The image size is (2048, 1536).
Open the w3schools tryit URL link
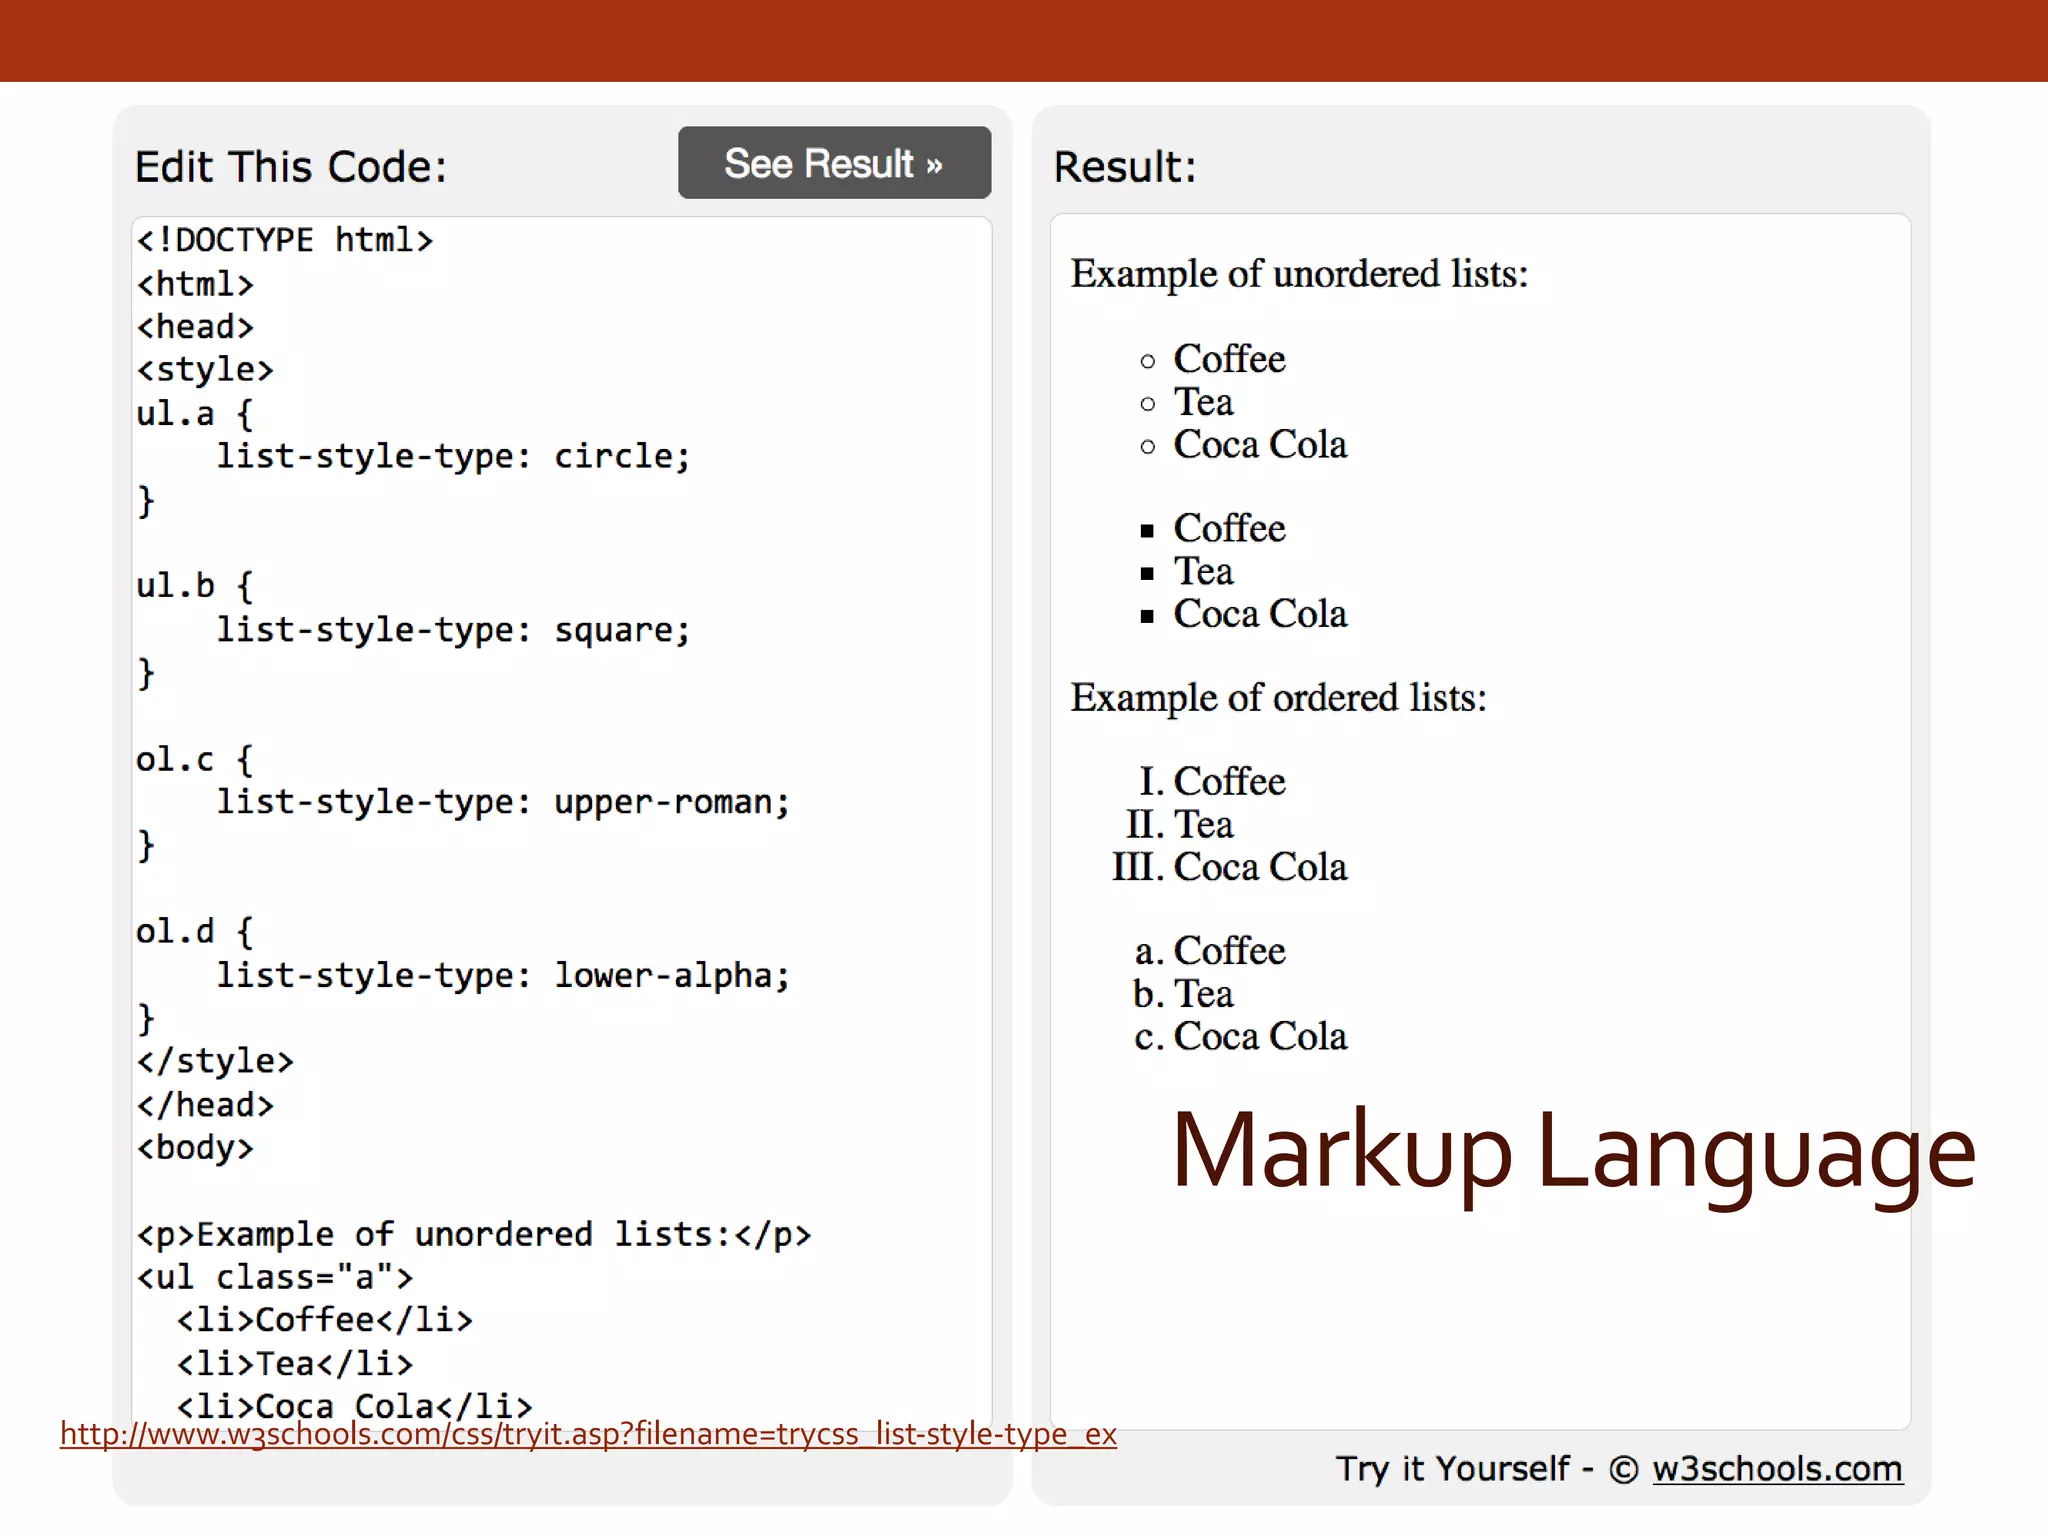588,1434
